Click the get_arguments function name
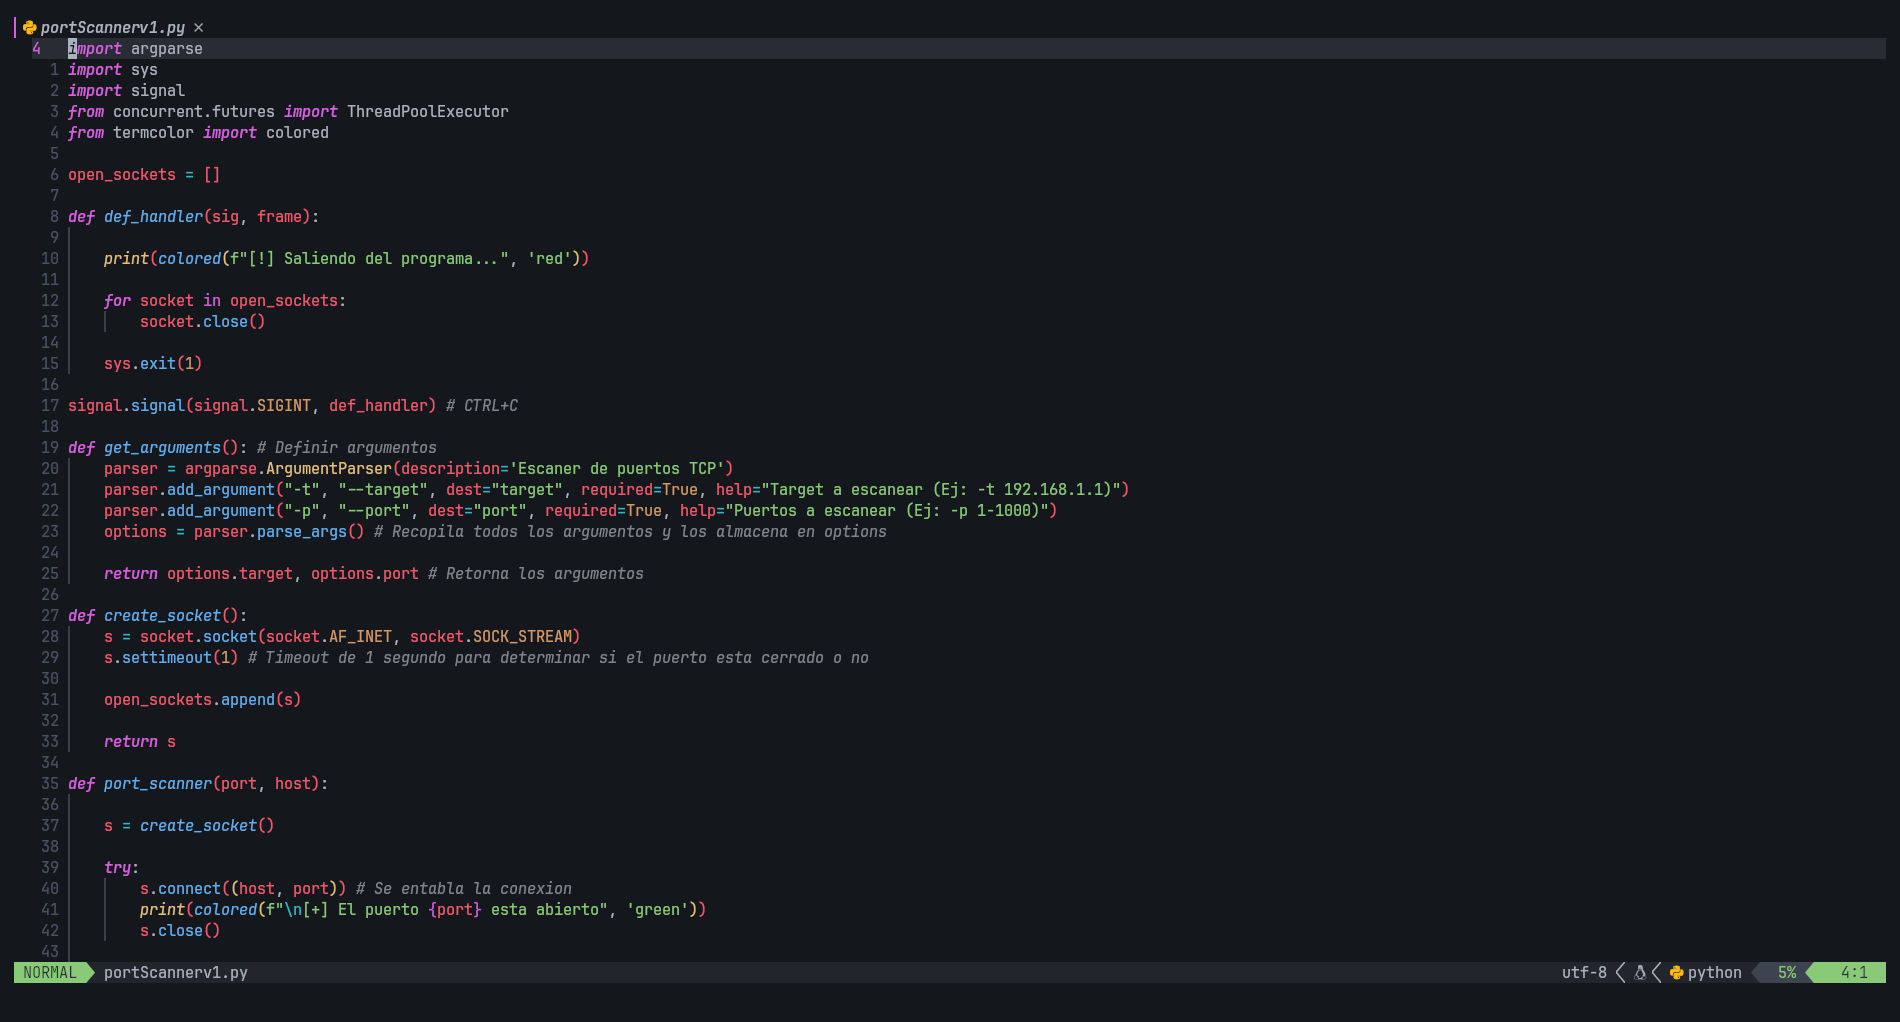The height and width of the screenshot is (1022, 1900). coord(162,447)
